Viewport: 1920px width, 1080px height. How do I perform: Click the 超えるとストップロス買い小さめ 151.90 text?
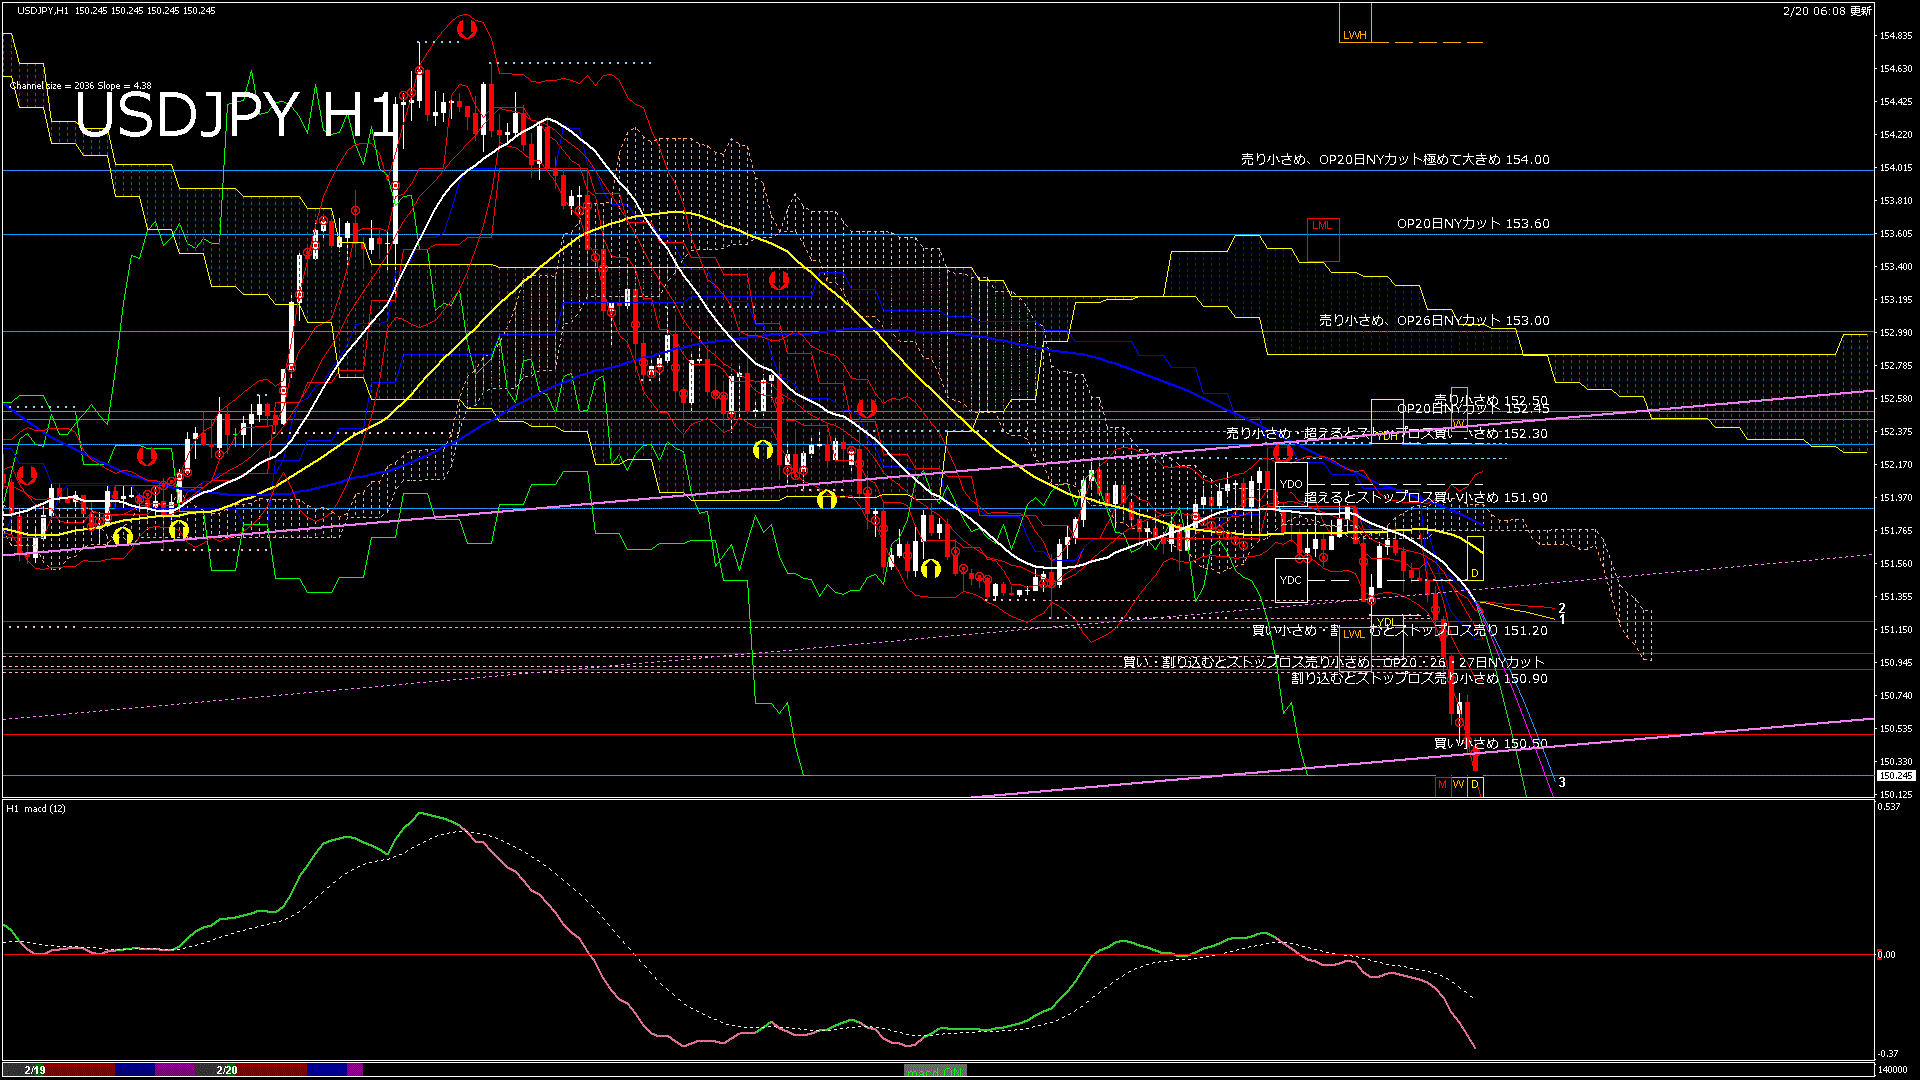pyautogui.click(x=1426, y=497)
